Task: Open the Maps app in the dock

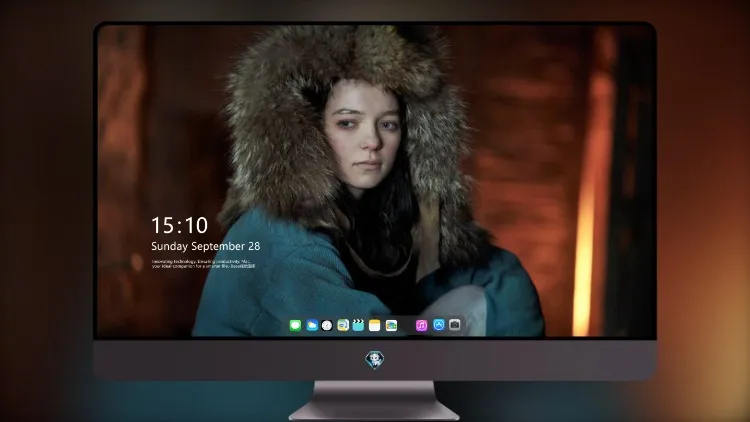Action: (x=343, y=325)
